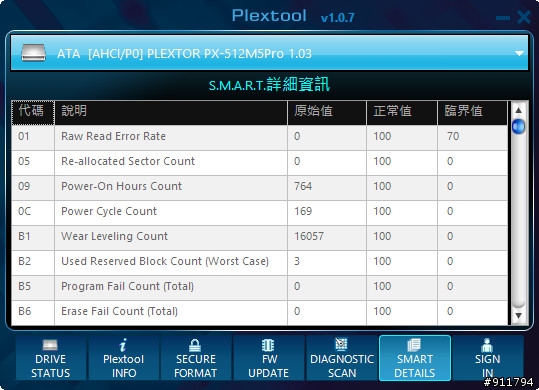Click raw value 16057

coord(309,236)
